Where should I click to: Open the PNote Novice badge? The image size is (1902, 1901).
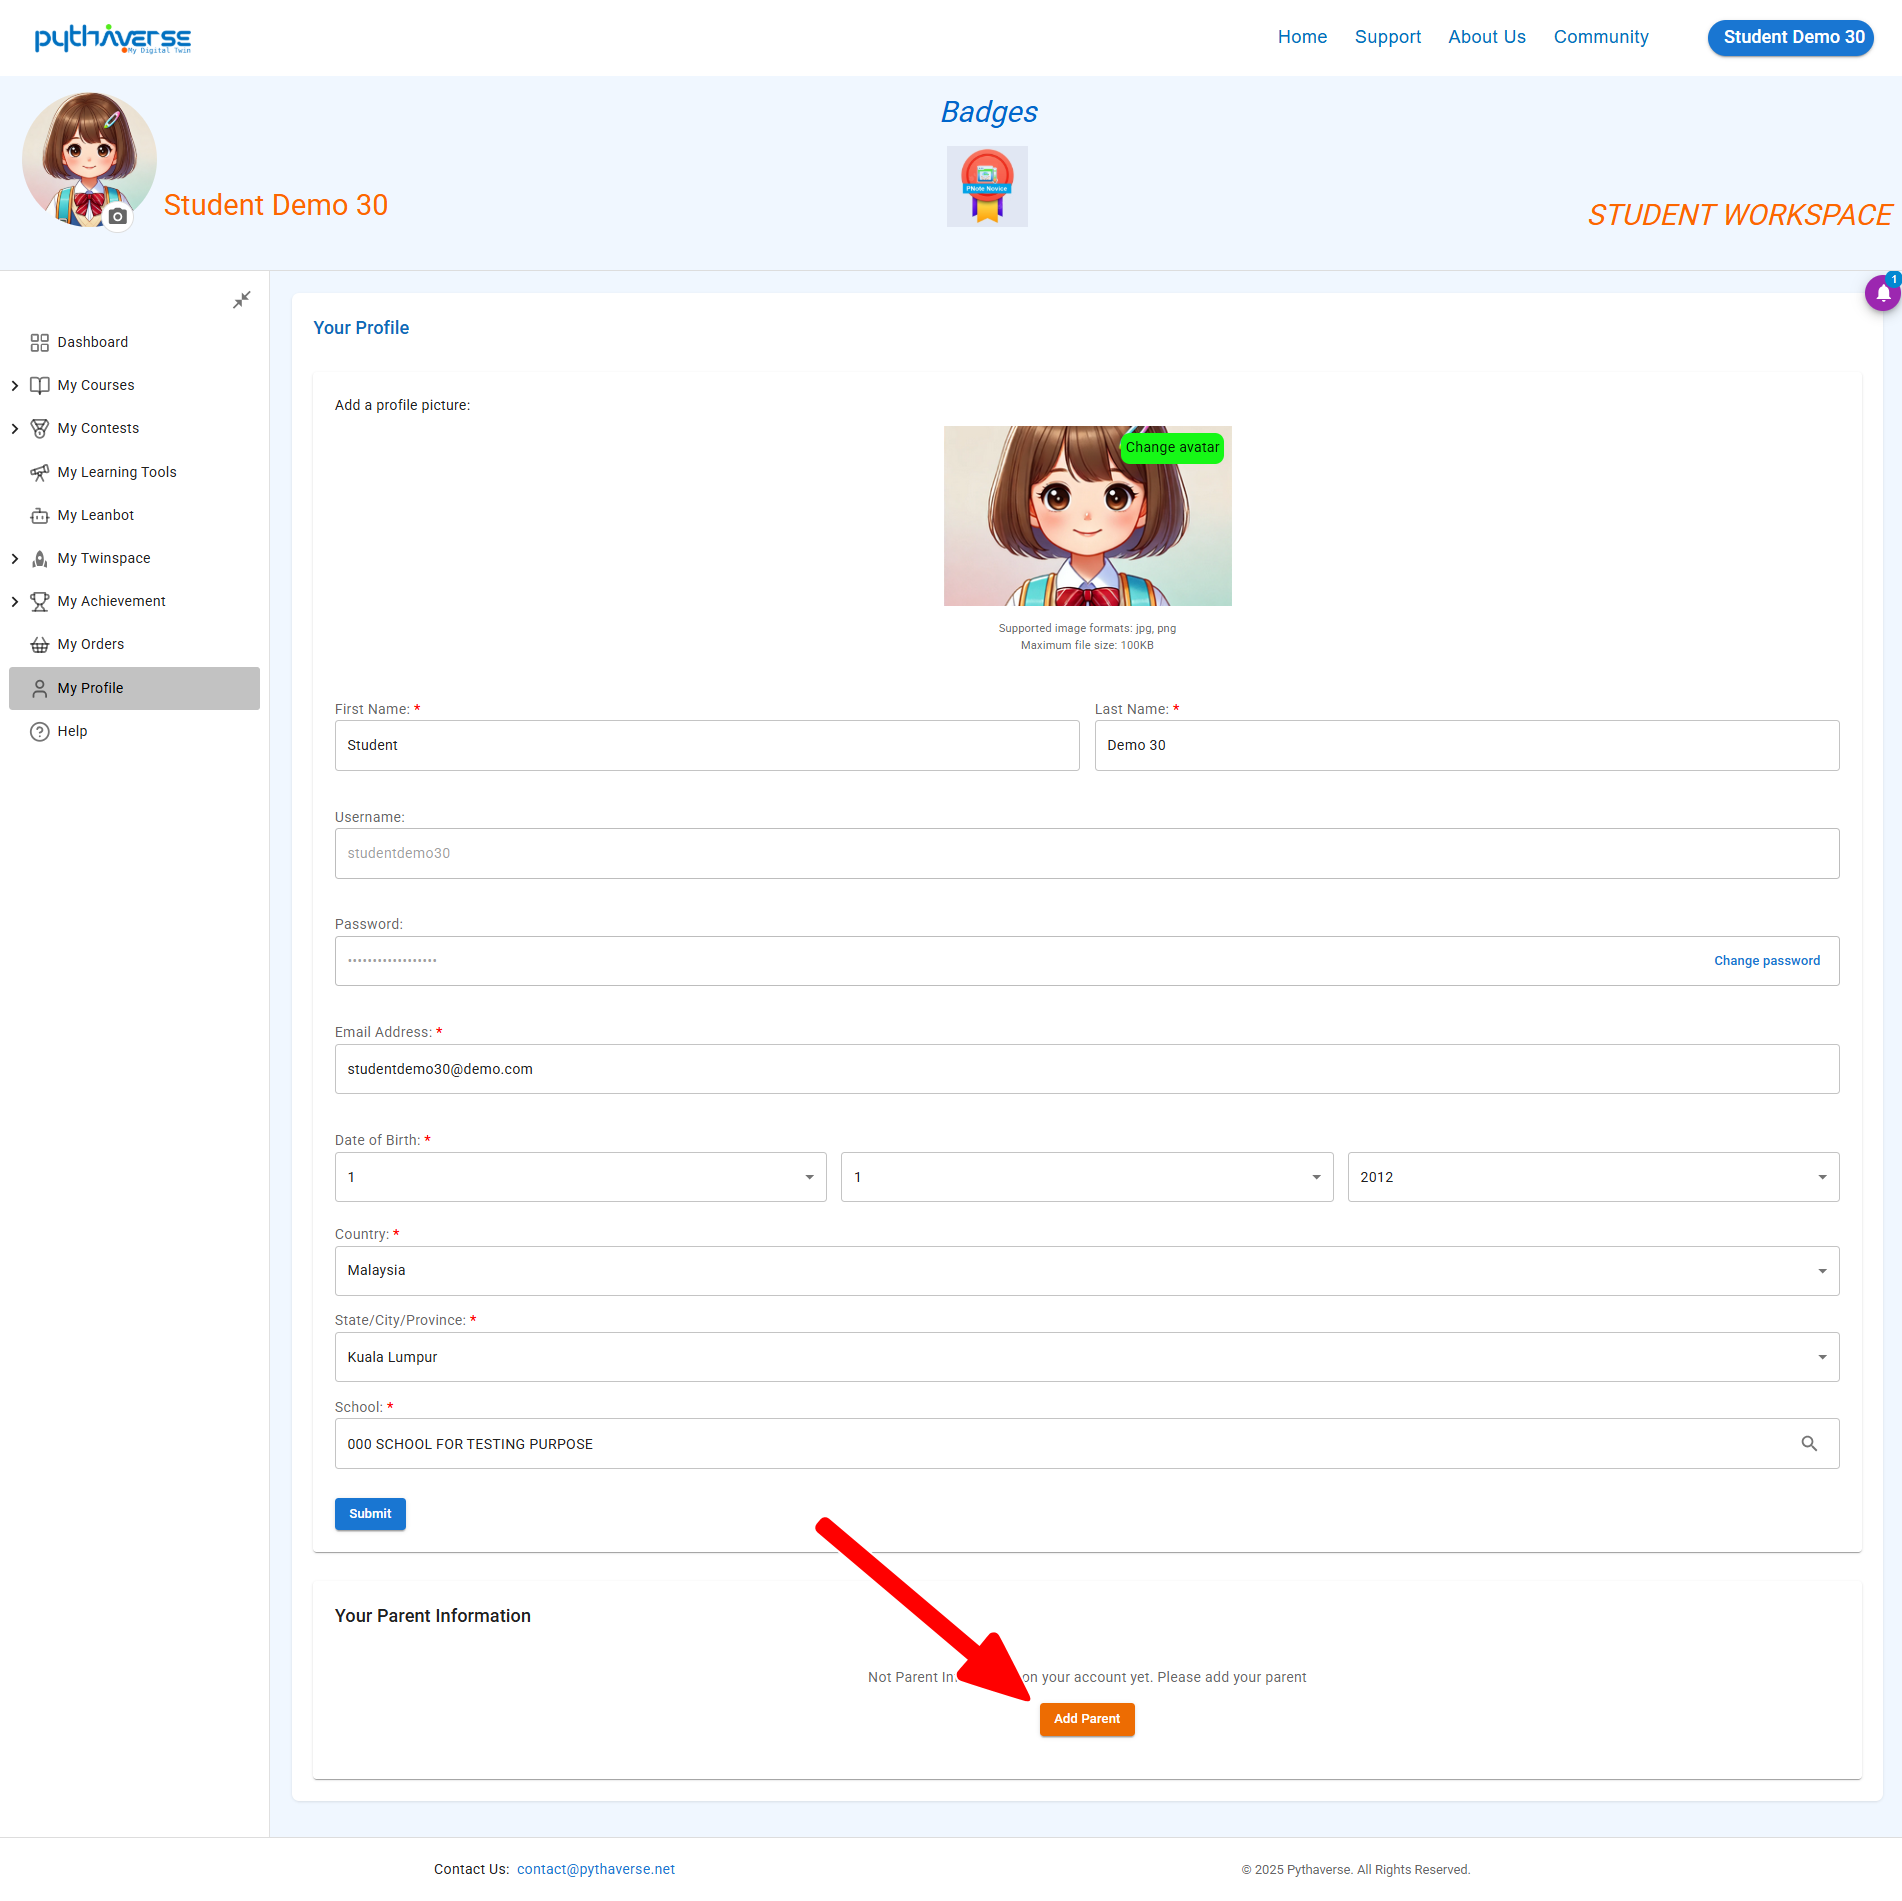click(986, 186)
